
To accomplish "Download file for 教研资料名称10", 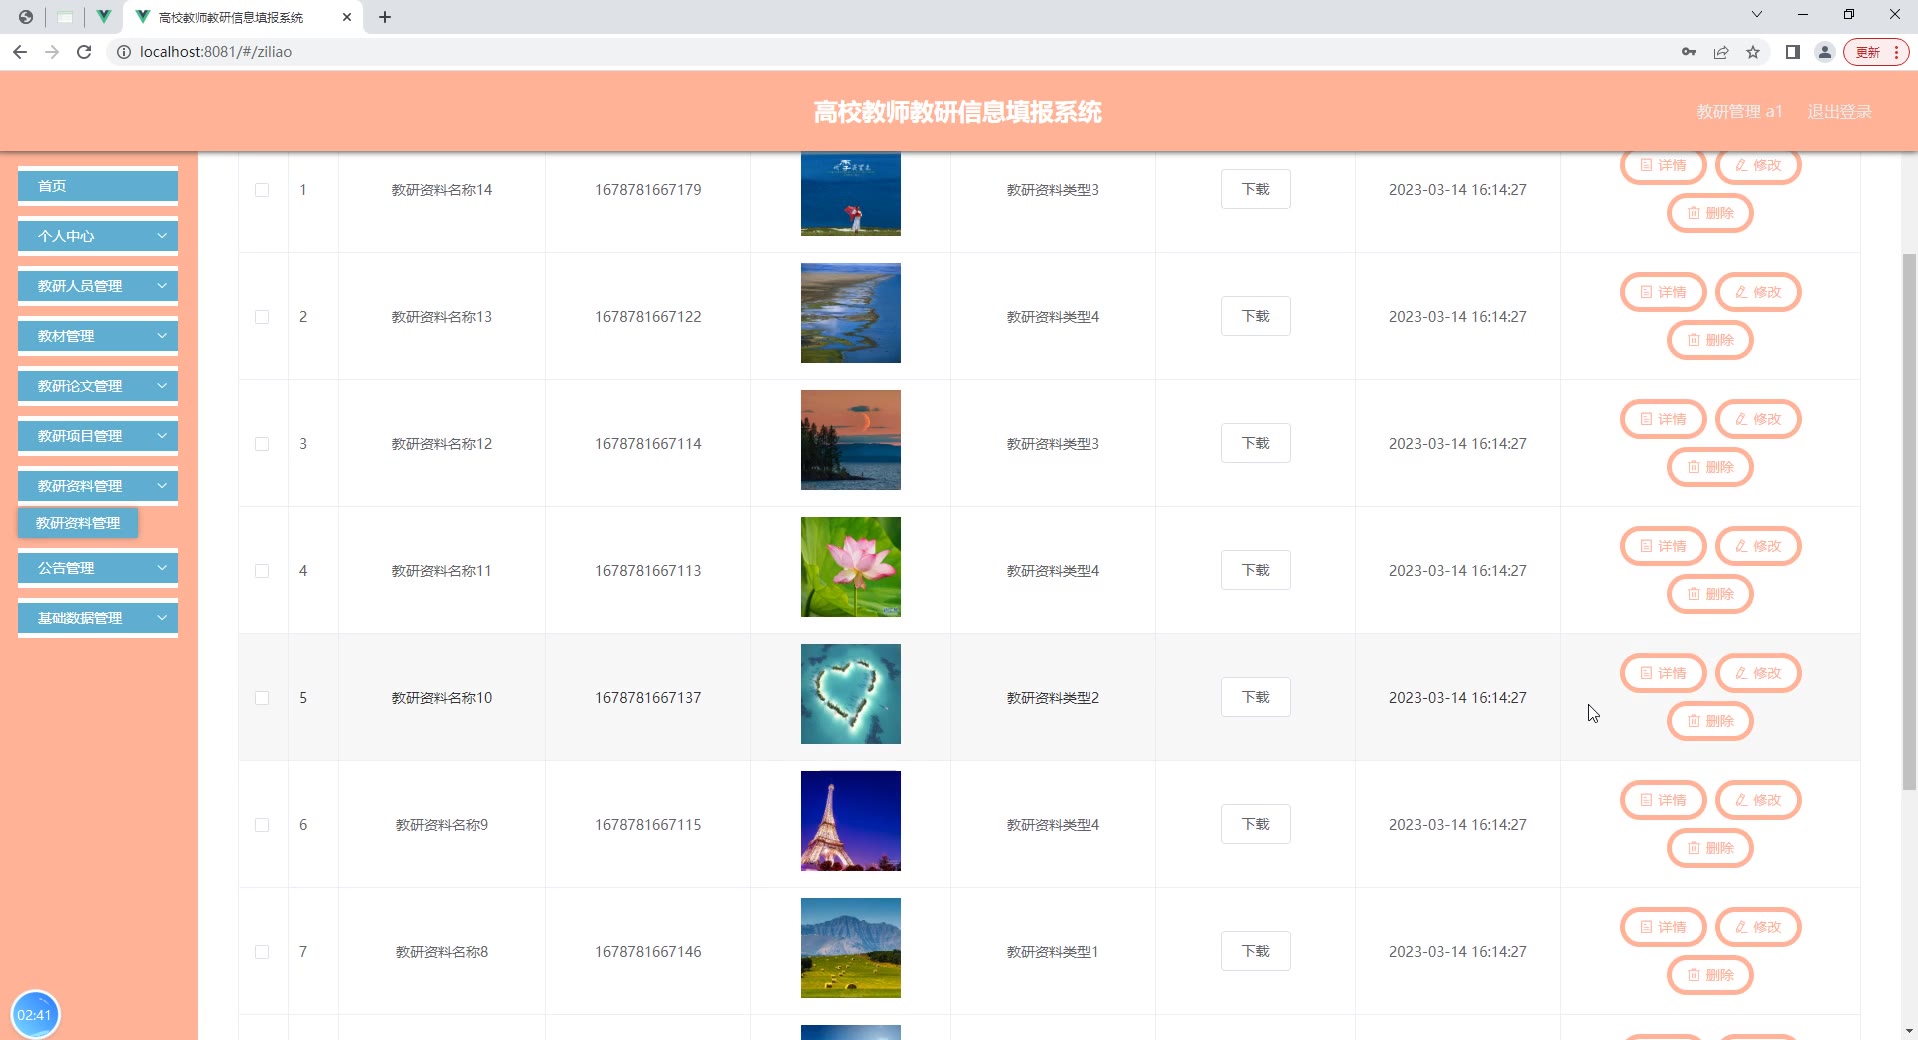I will (1256, 697).
